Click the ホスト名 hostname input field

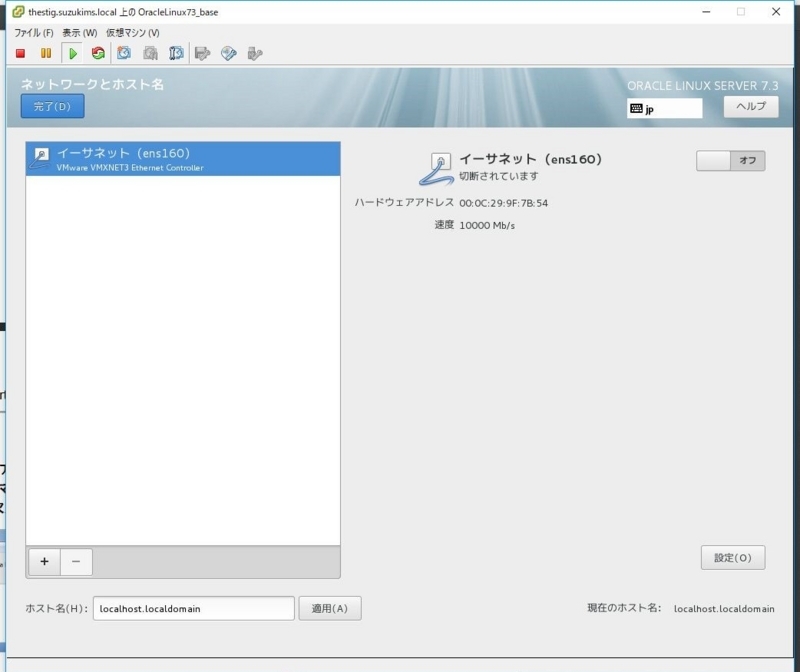point(193,608)
